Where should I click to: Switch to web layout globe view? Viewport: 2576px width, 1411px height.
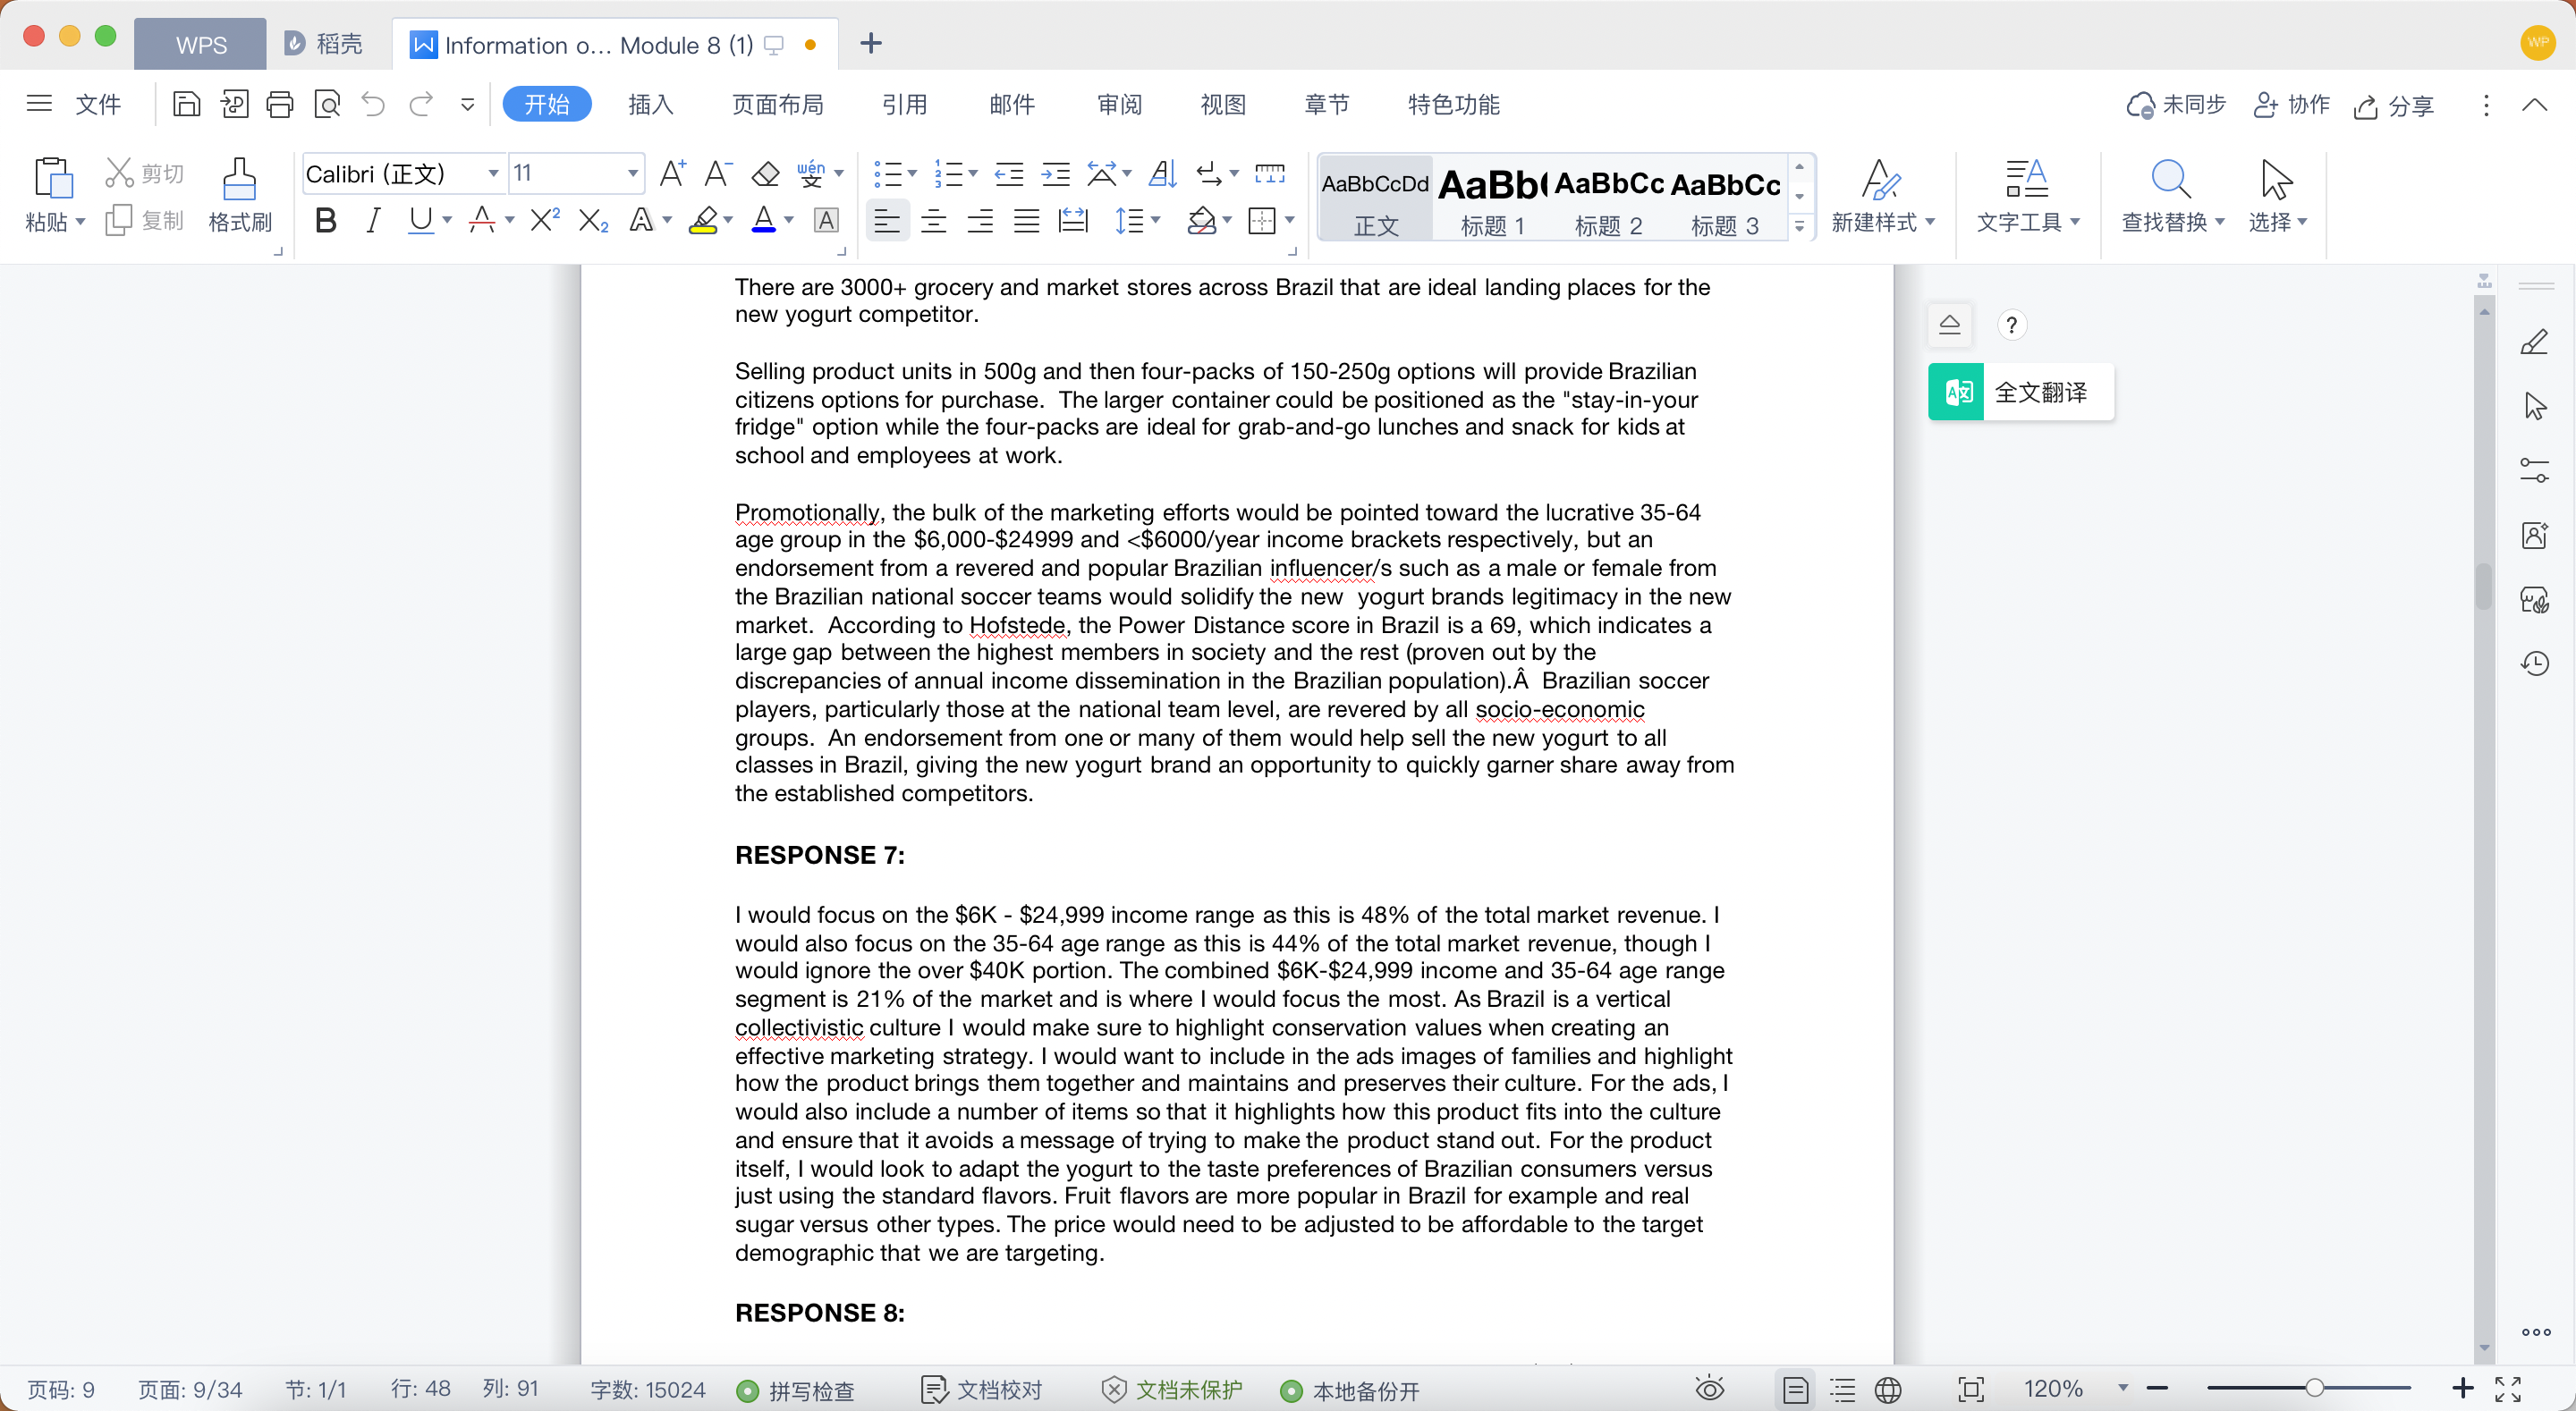click(1888, 1389)
